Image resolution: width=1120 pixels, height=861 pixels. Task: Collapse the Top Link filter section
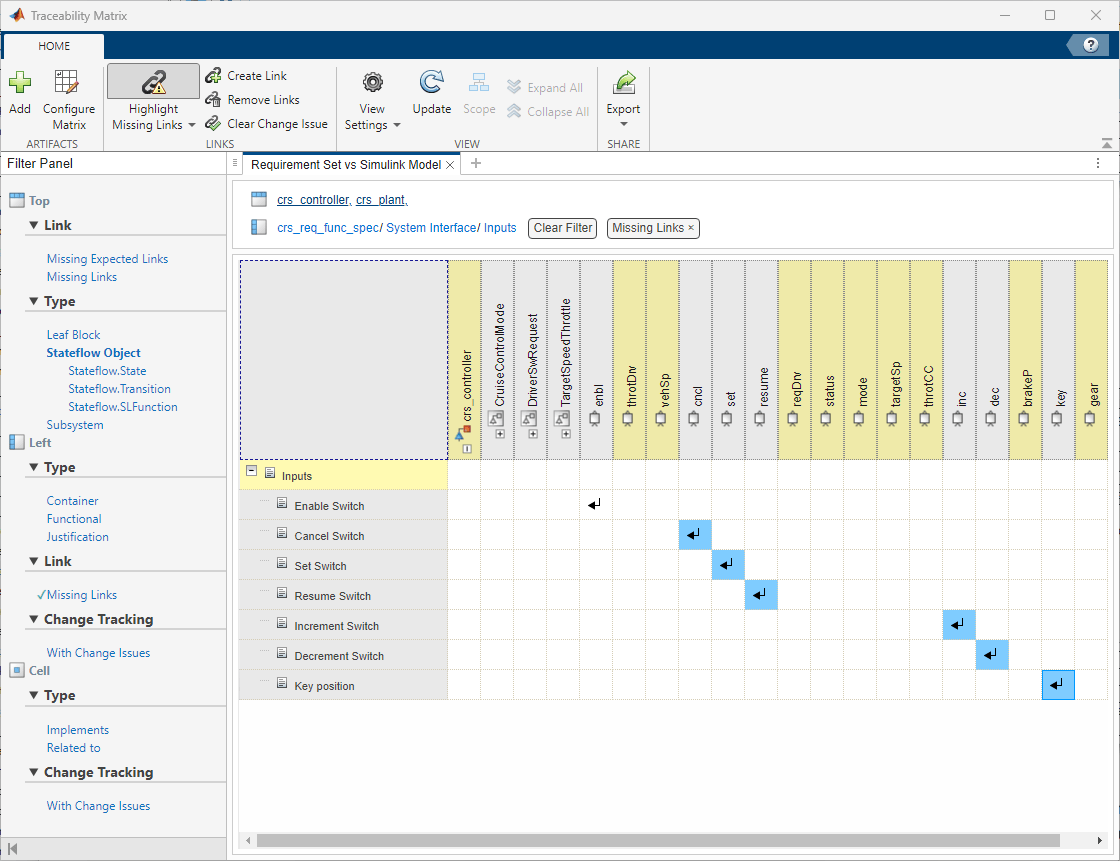click(33, 225)
